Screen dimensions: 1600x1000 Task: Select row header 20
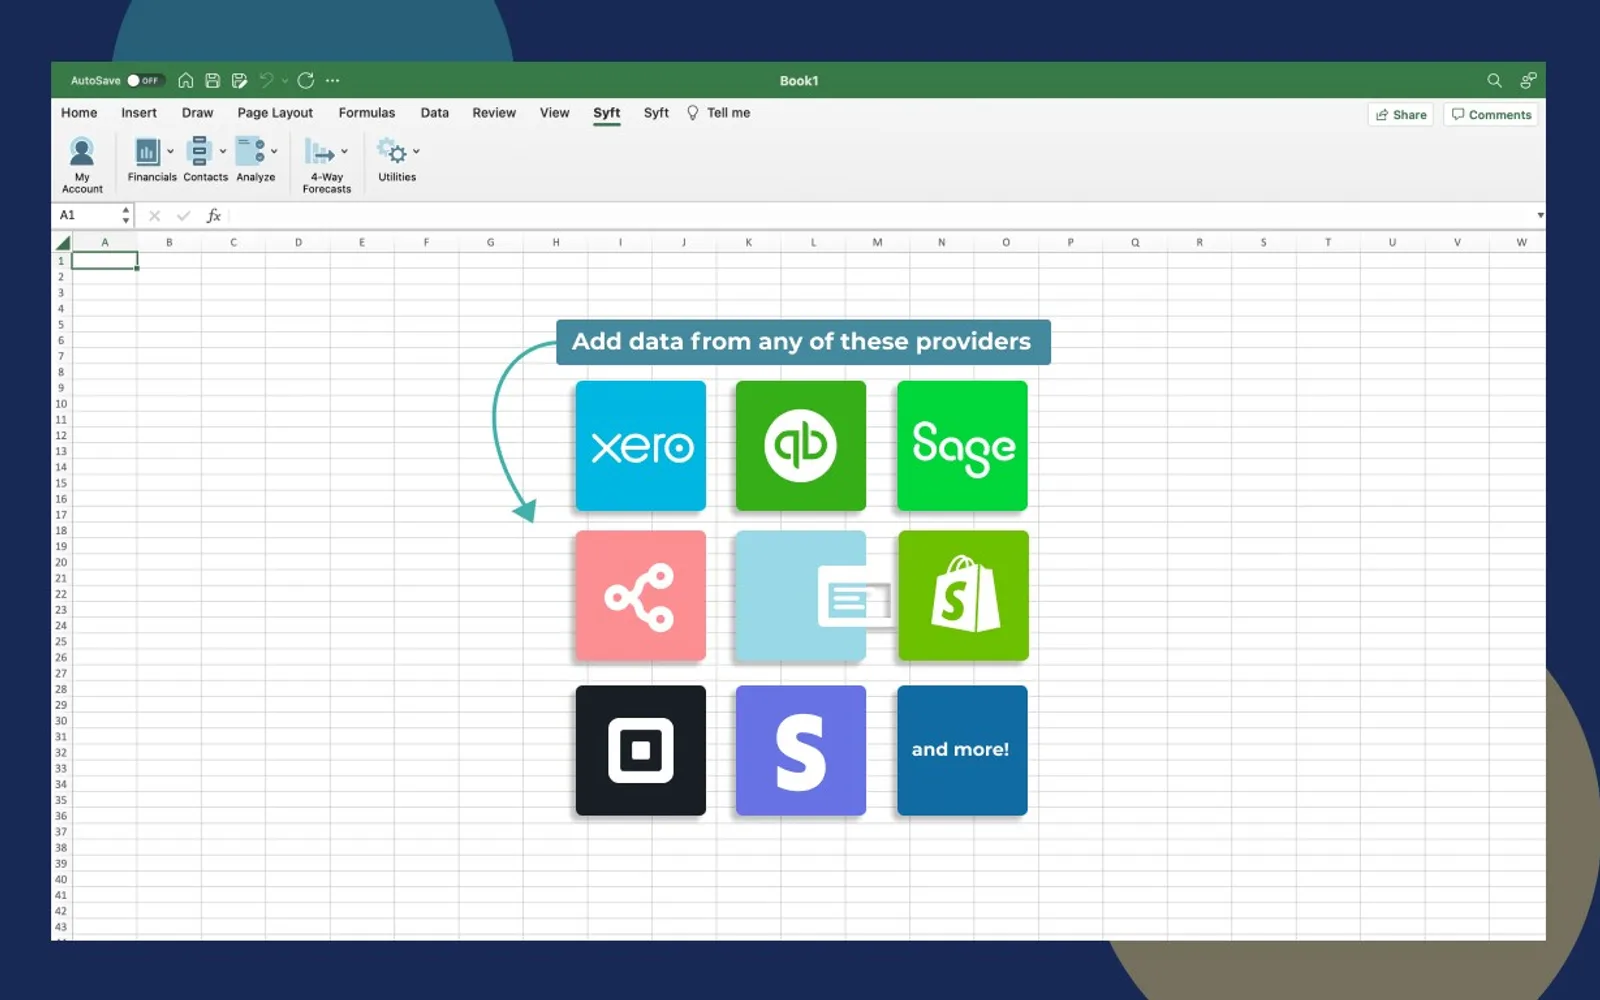pyautogui.click(x=61, y=563)
